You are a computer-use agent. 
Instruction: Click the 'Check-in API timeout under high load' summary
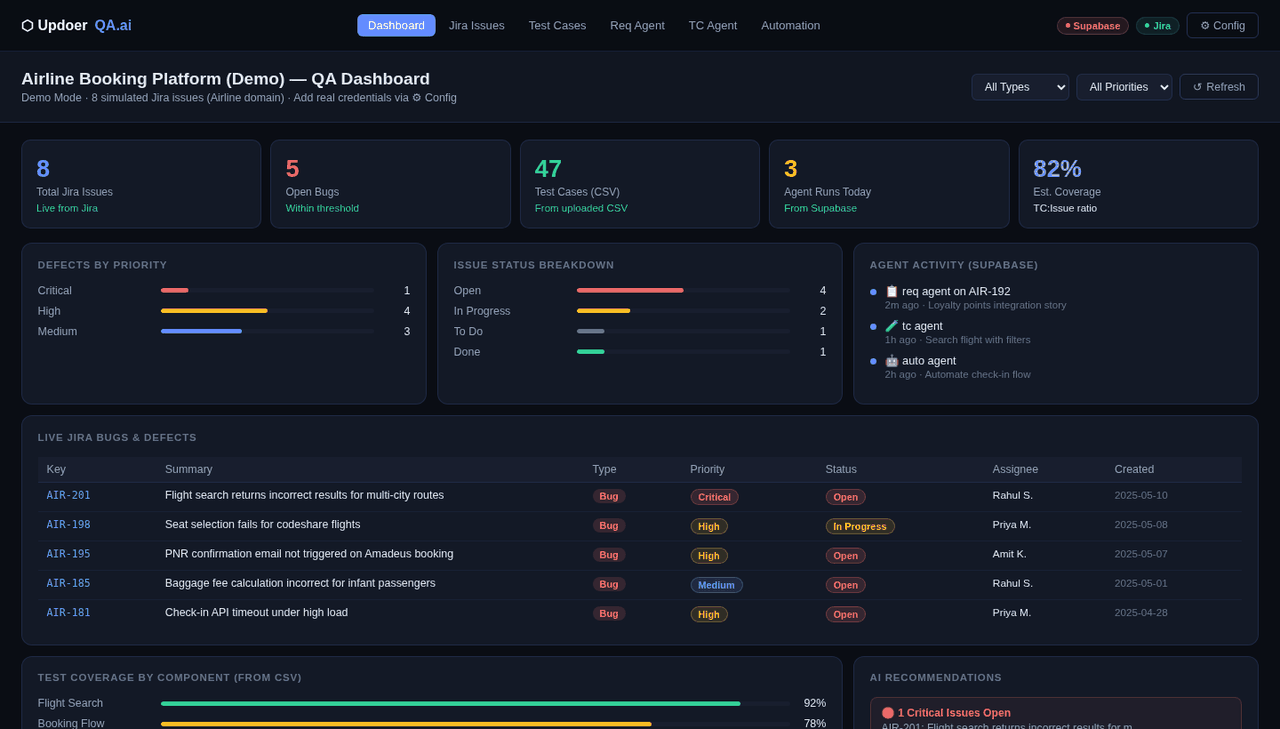click(256, 613)
